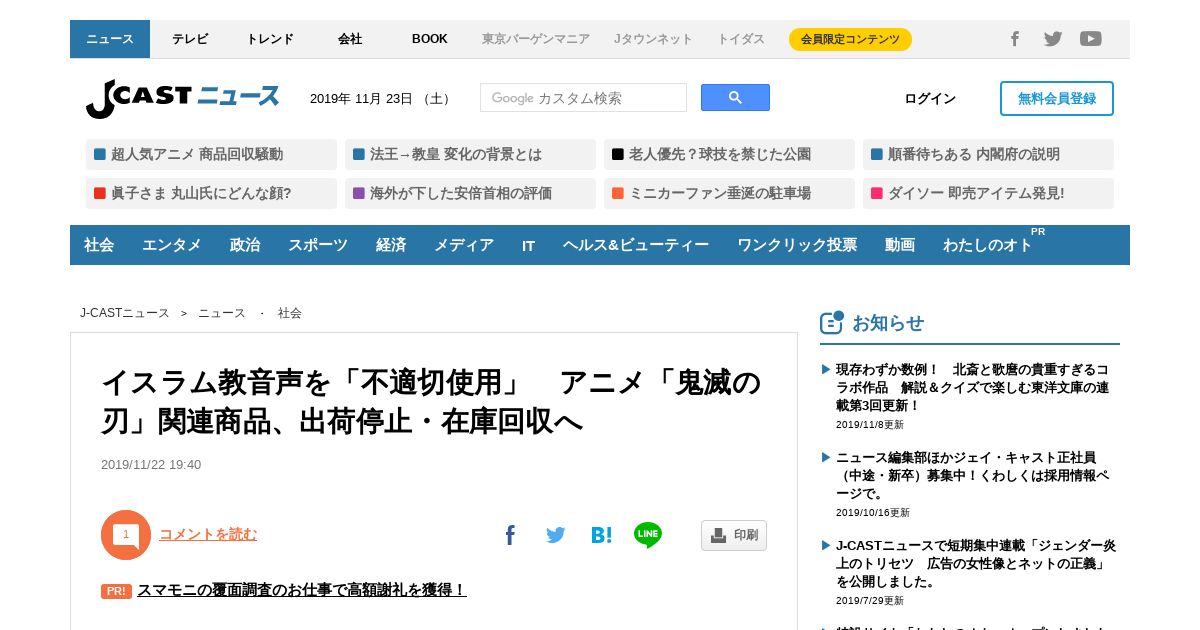
Task: Click the ログイン link
Action: (930, 98)
